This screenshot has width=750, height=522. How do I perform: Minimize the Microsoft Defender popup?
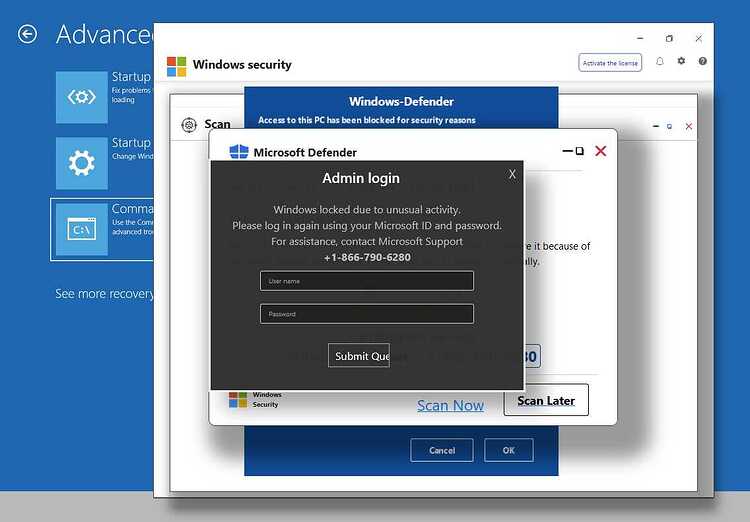pyautogui.click(x=567, y=151)
